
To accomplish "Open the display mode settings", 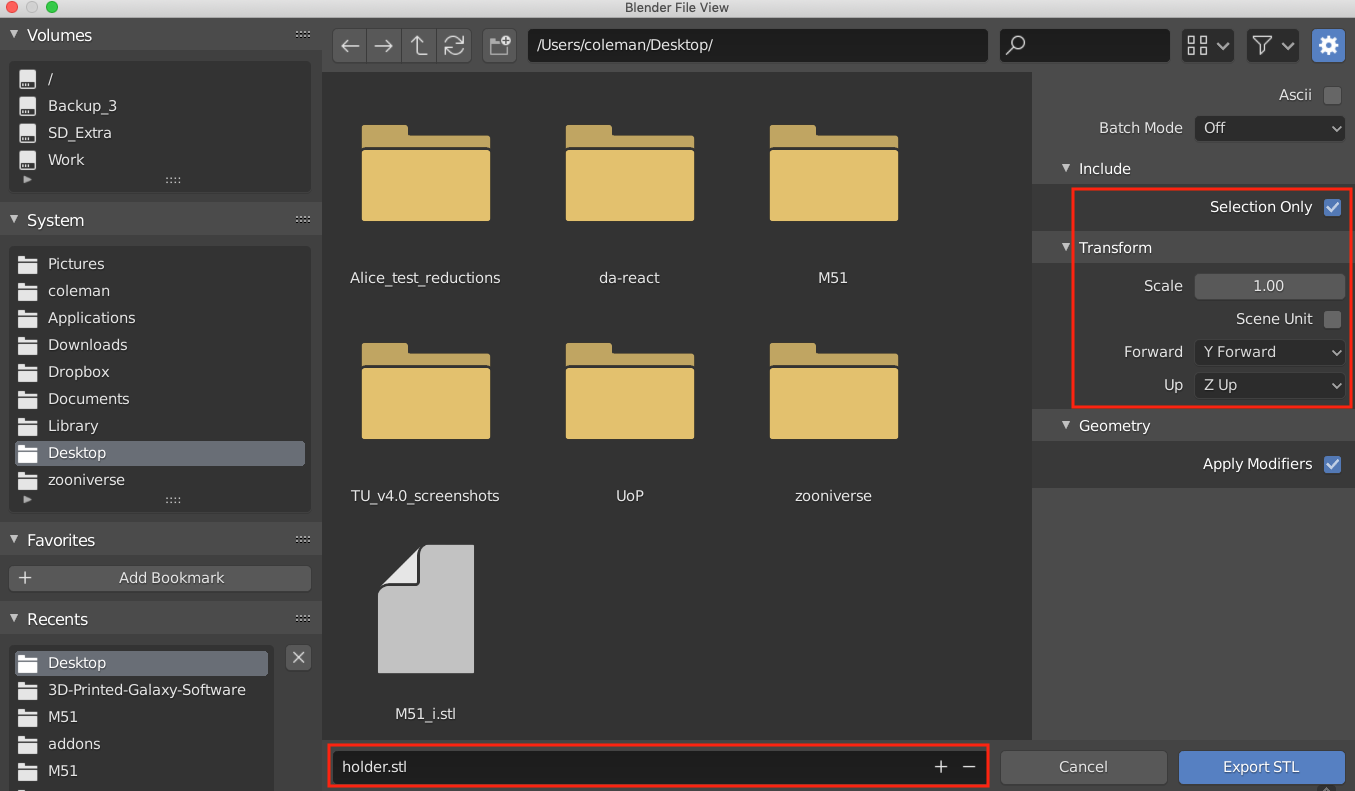I will 1207,45.
